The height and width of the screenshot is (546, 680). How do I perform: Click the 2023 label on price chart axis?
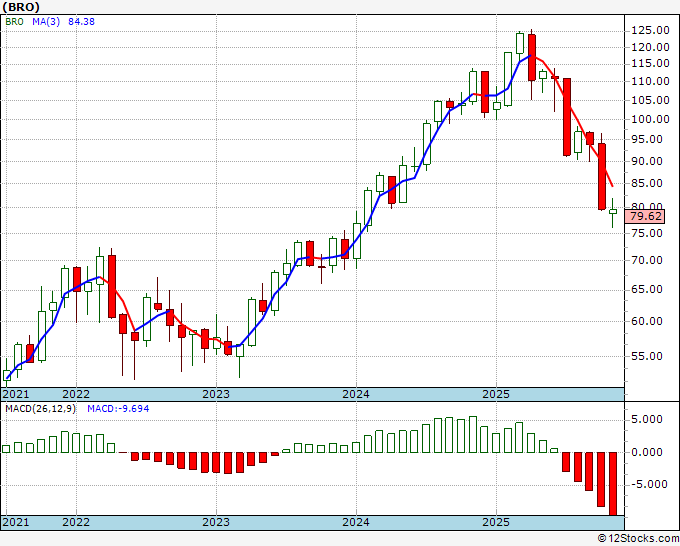(x=216, y=394)
